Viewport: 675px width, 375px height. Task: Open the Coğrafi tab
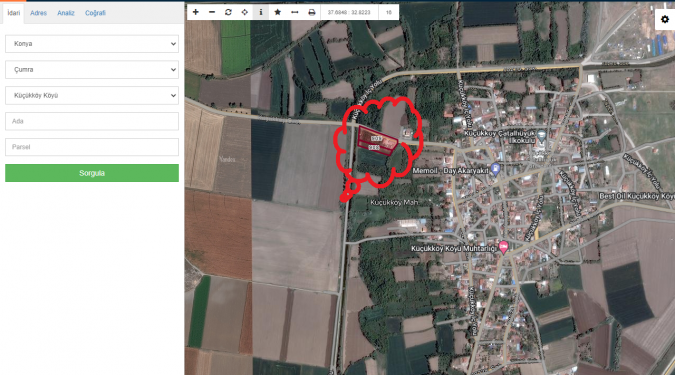[95, 13]
